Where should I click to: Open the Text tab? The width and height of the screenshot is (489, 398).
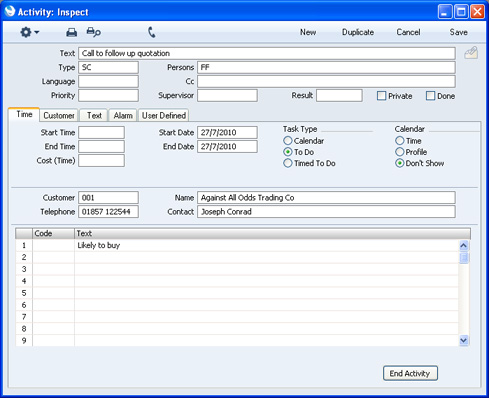click(94, 115)
